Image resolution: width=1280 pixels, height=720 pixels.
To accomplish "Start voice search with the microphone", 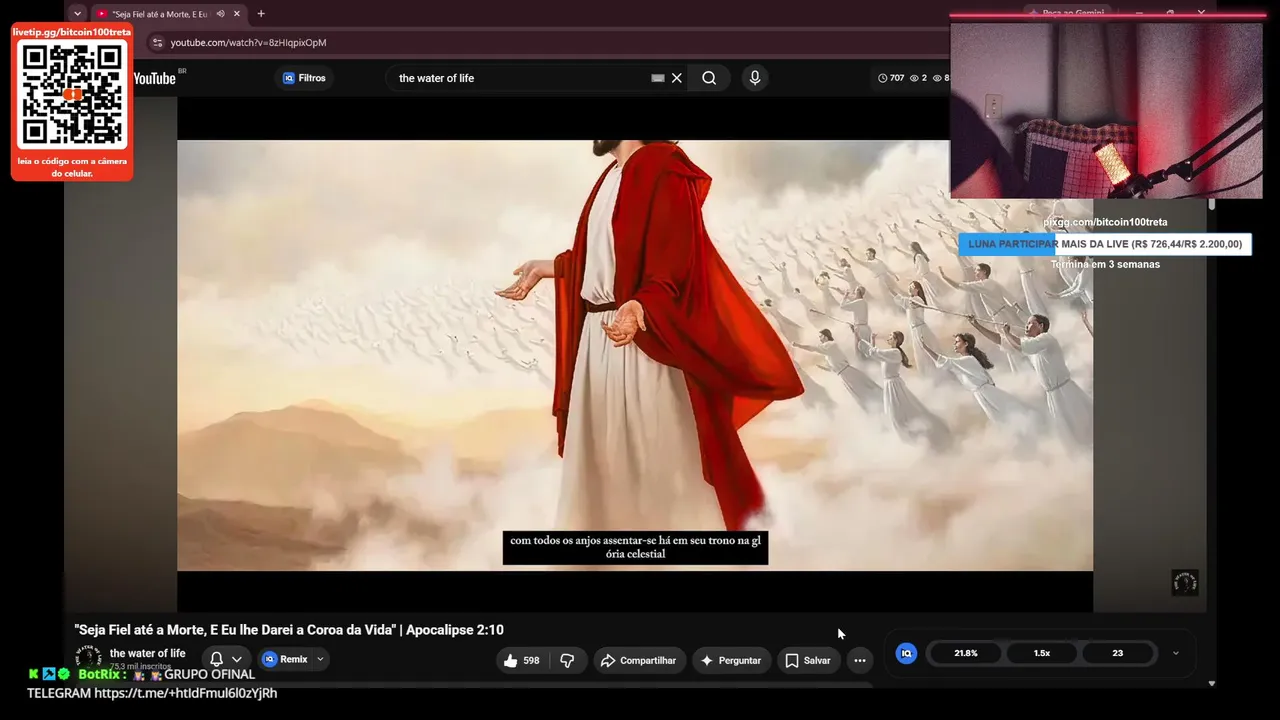I will pyautogui.click(x=755, y=78).
